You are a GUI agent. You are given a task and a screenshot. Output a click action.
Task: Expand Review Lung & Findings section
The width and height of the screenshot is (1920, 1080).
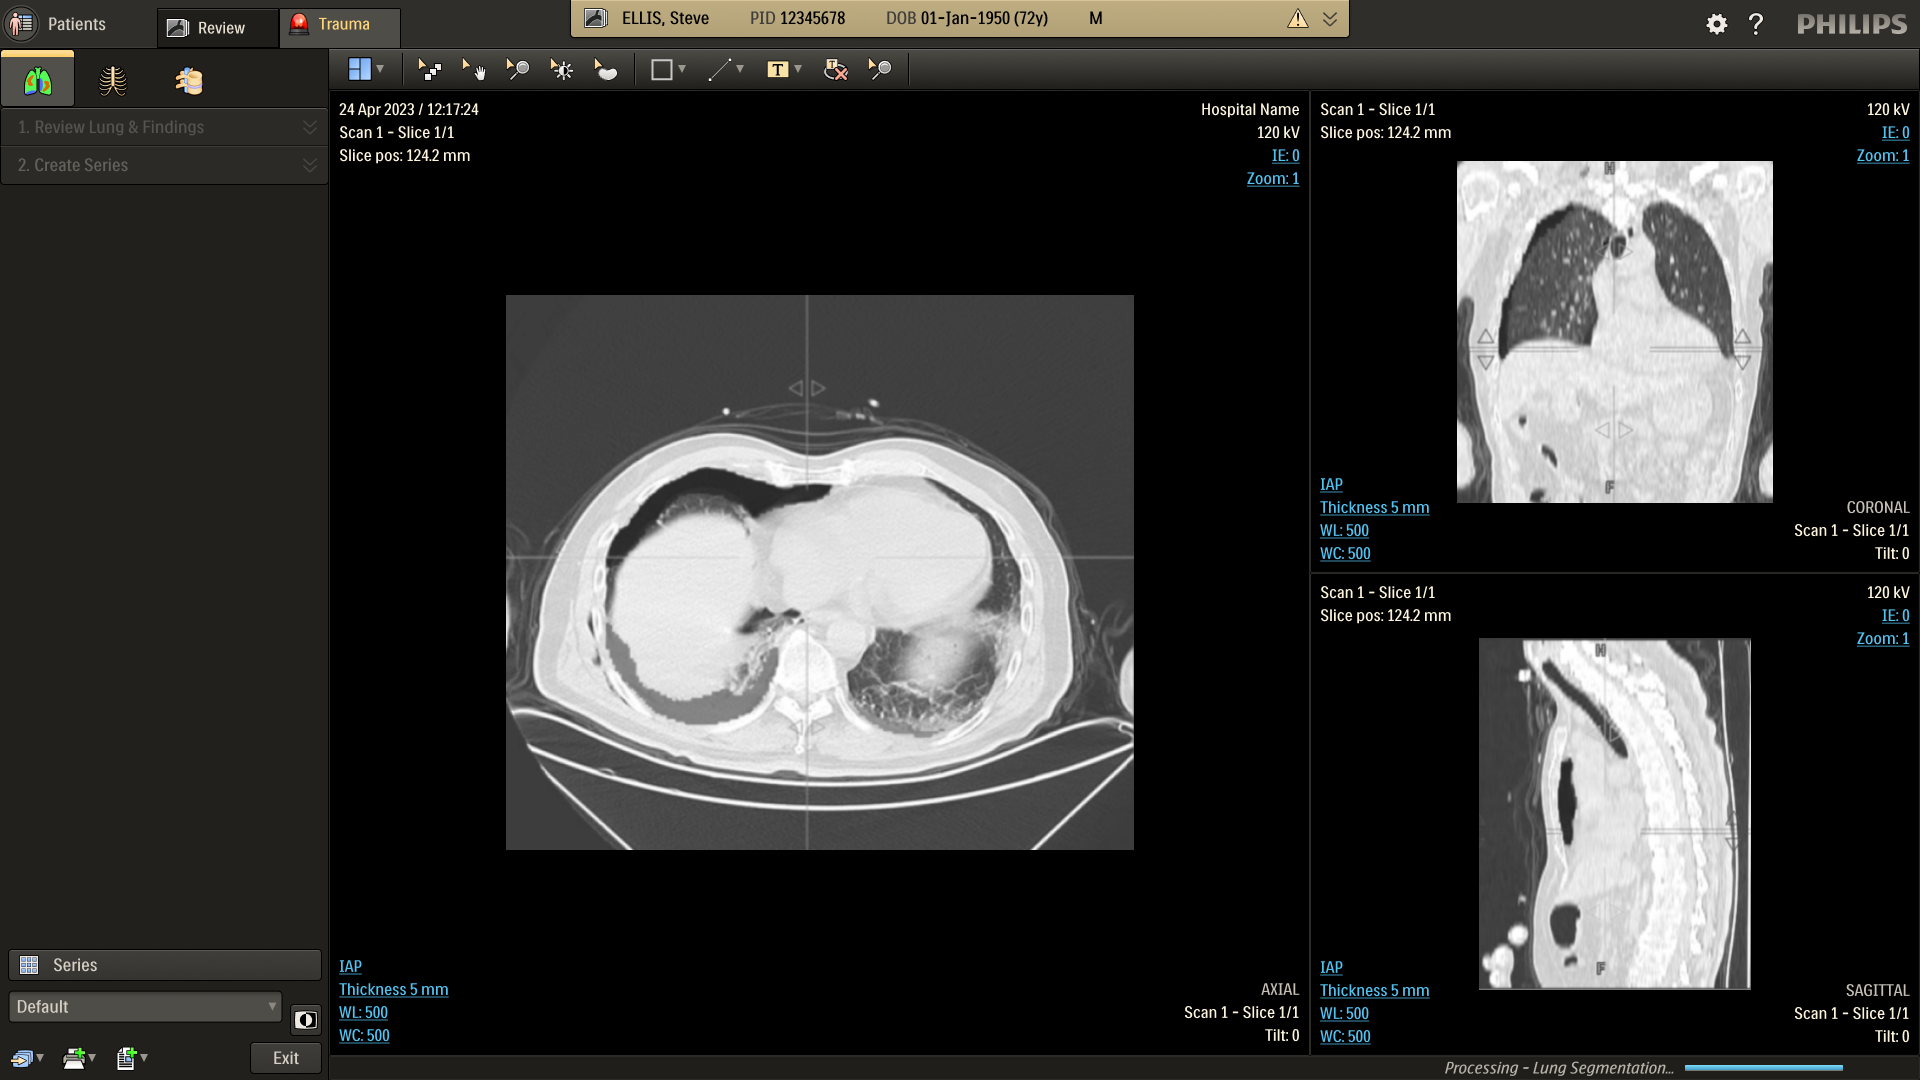(x=165, y=127)
